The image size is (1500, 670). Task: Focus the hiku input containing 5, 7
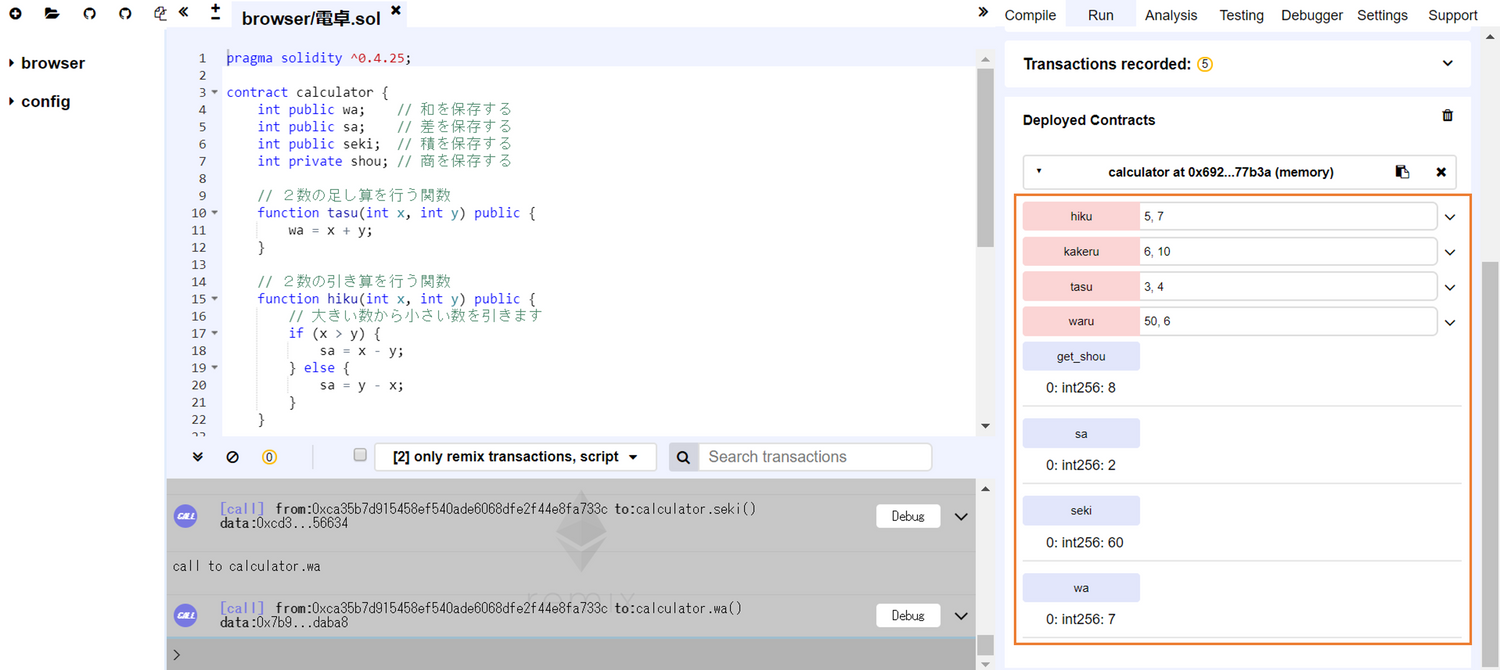pos(1288,217)
